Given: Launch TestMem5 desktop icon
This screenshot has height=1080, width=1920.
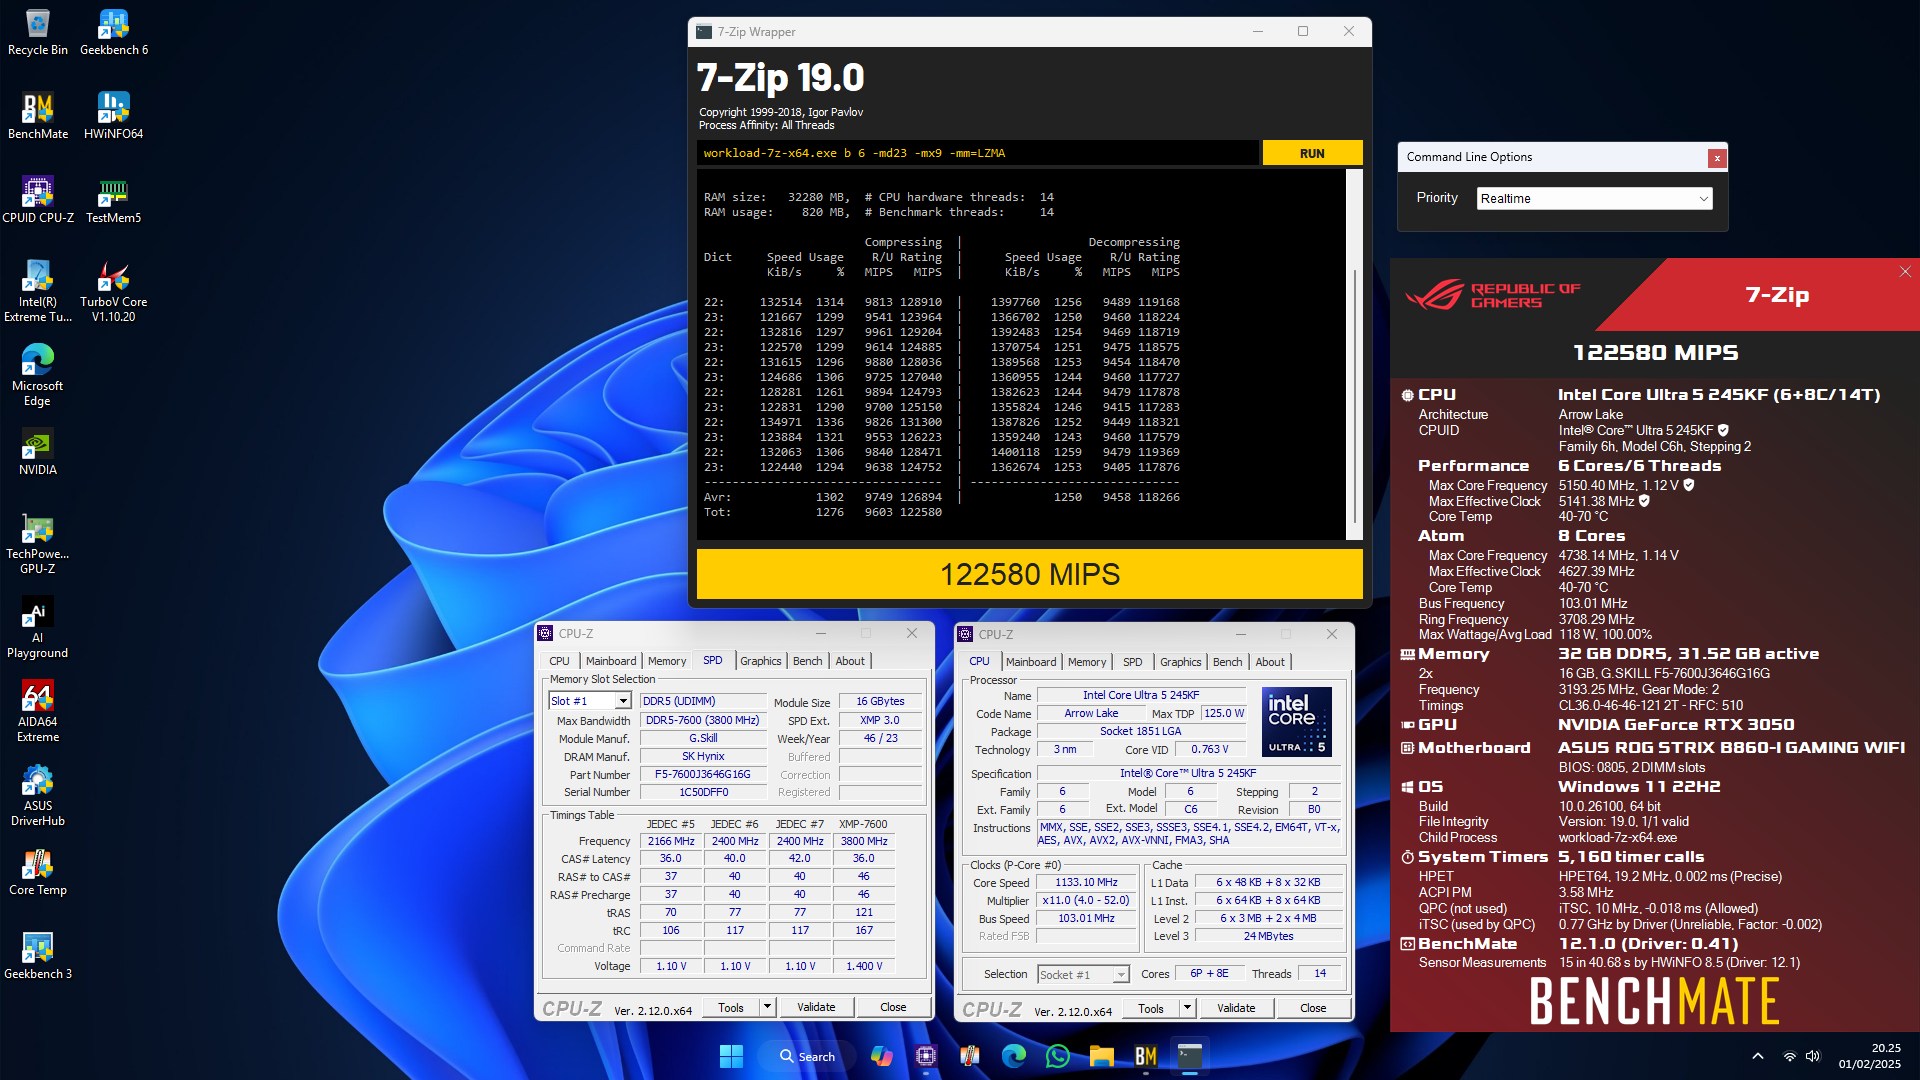Looking at the screenshot, I should [113, 200].
